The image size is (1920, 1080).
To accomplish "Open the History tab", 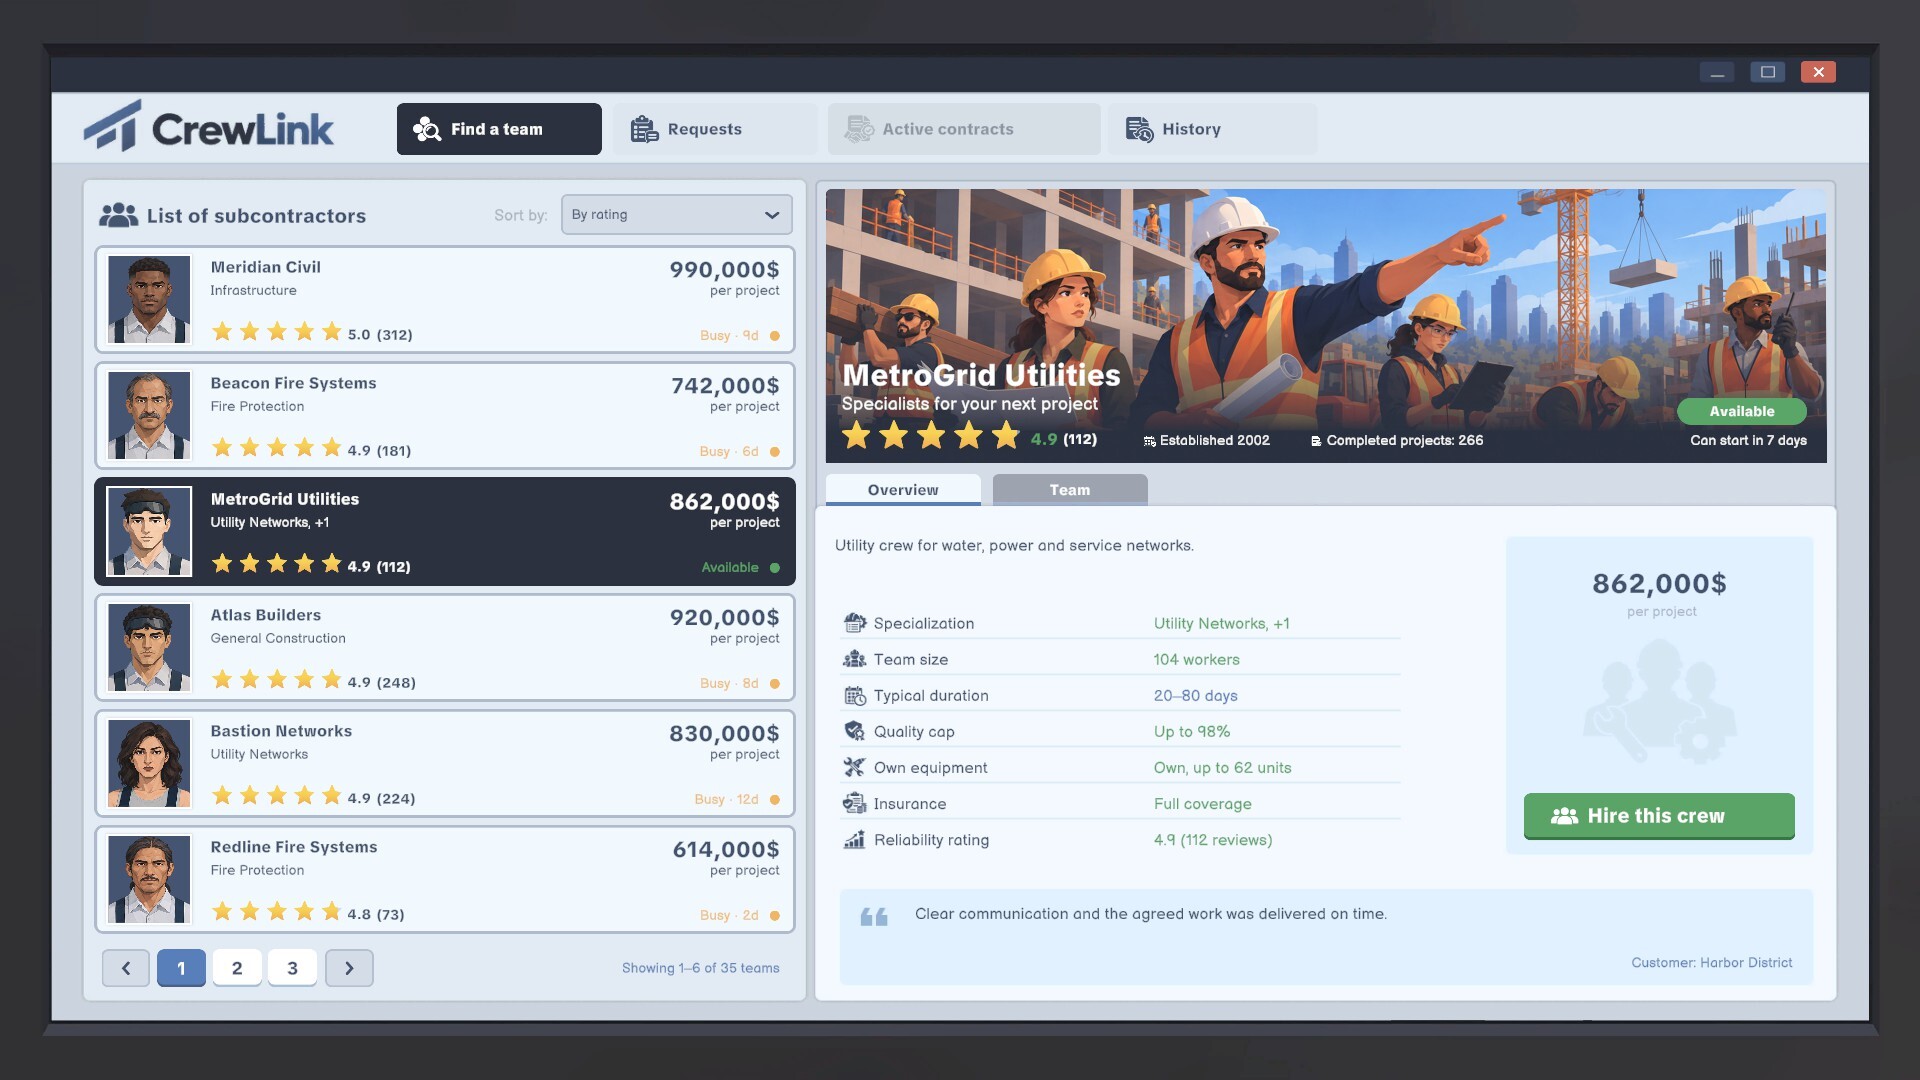I will tap(1212, 129).
